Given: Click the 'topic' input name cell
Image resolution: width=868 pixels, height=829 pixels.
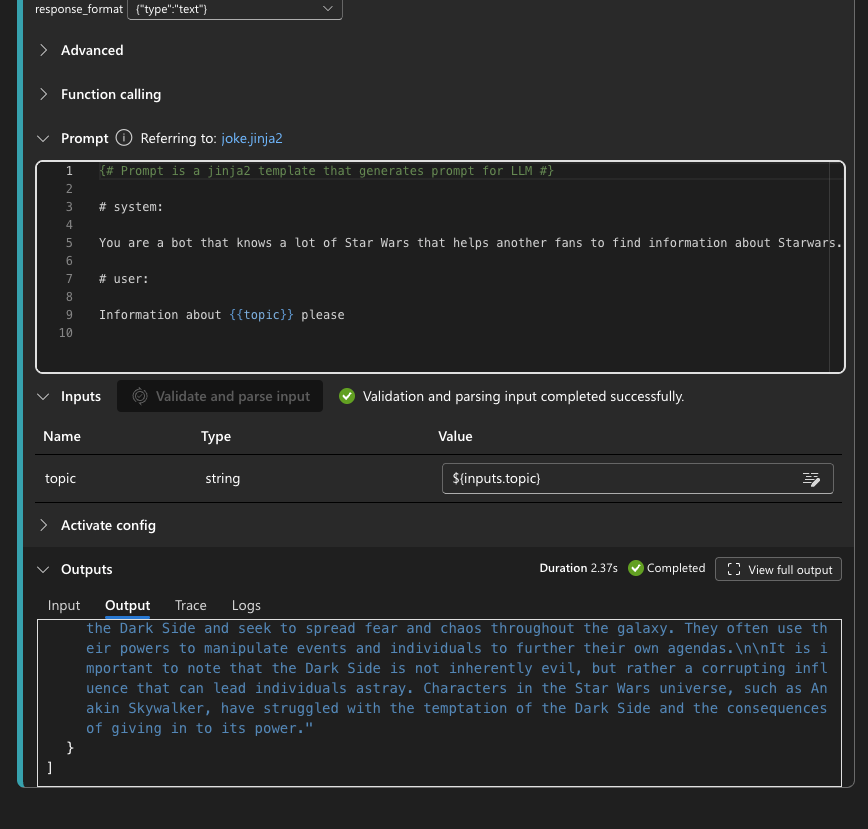Looking at the screenshot, I should (60, 479).
